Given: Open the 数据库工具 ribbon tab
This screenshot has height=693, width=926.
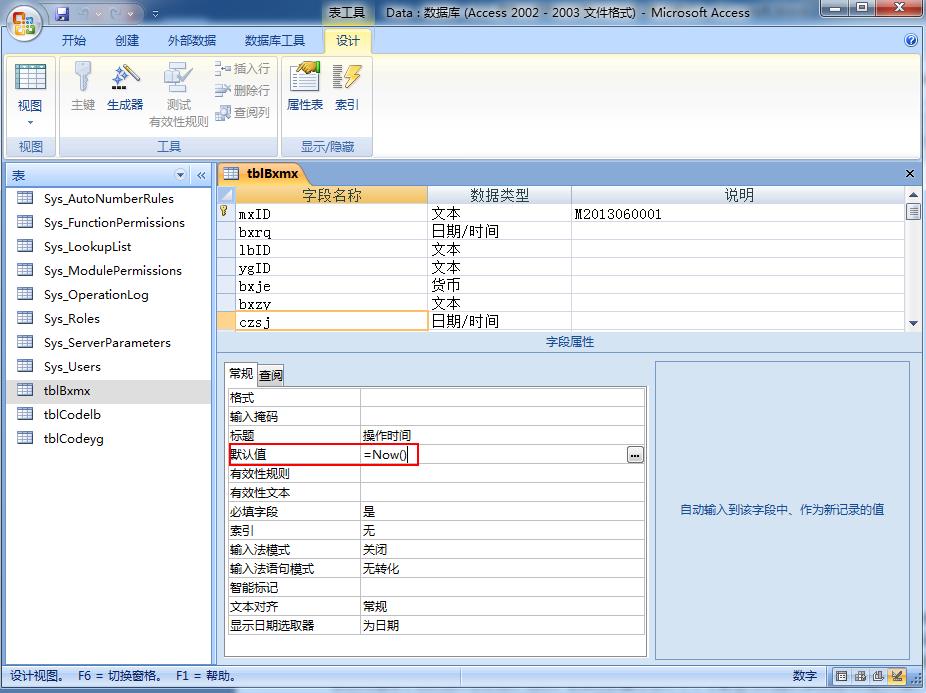Looking at the screenshot, I should [x=275, y=40].
